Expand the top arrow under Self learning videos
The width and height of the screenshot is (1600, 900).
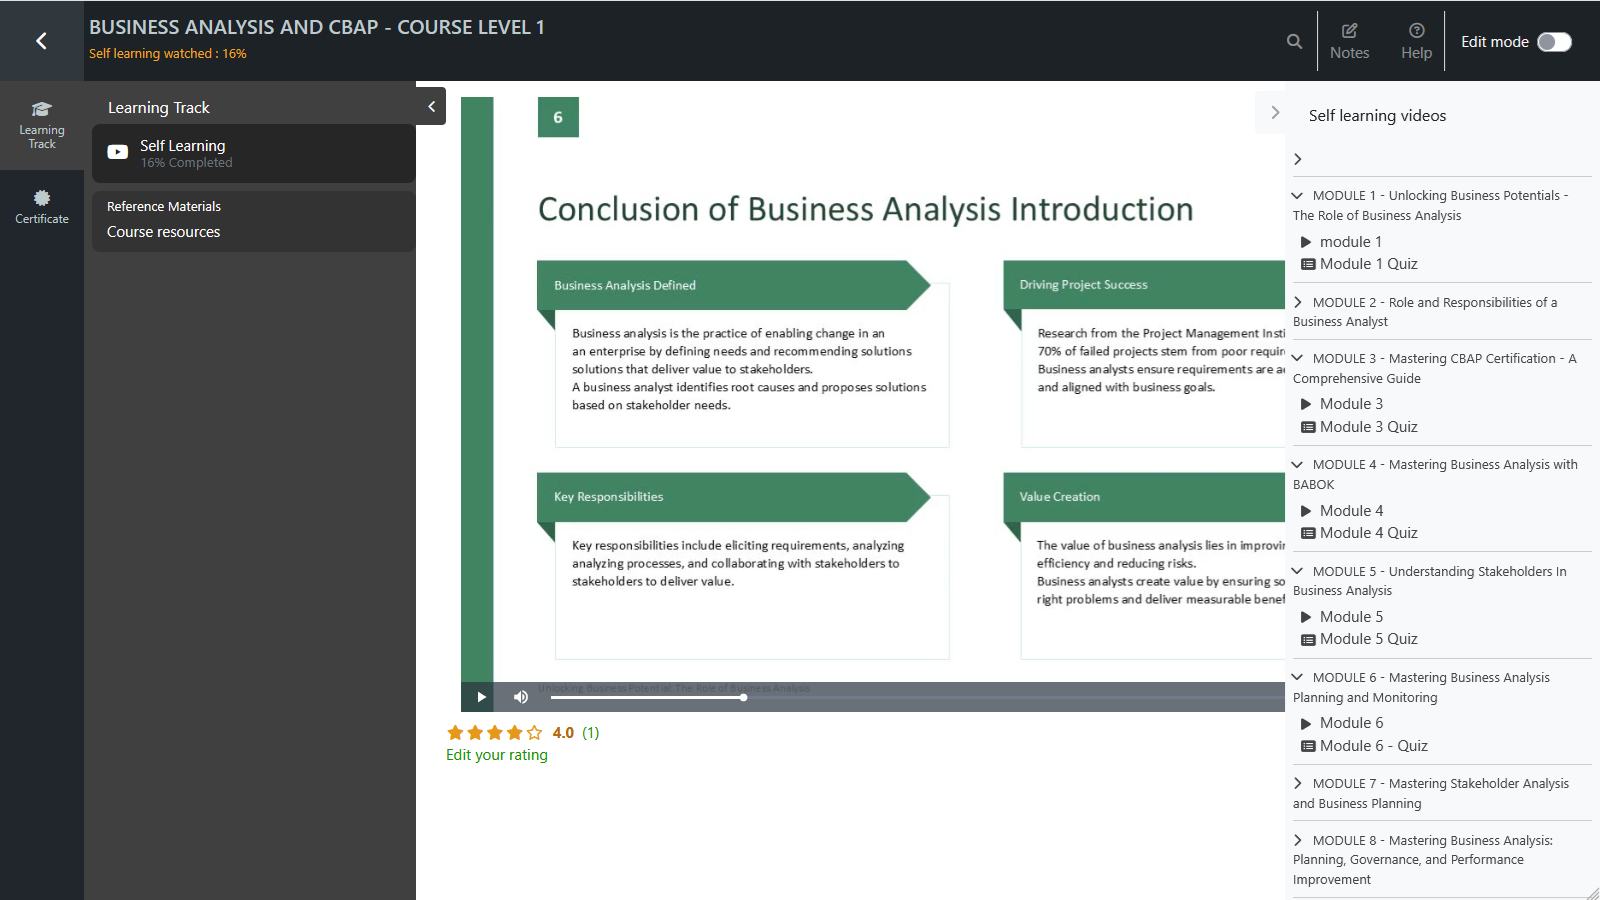coord(1298,159)
